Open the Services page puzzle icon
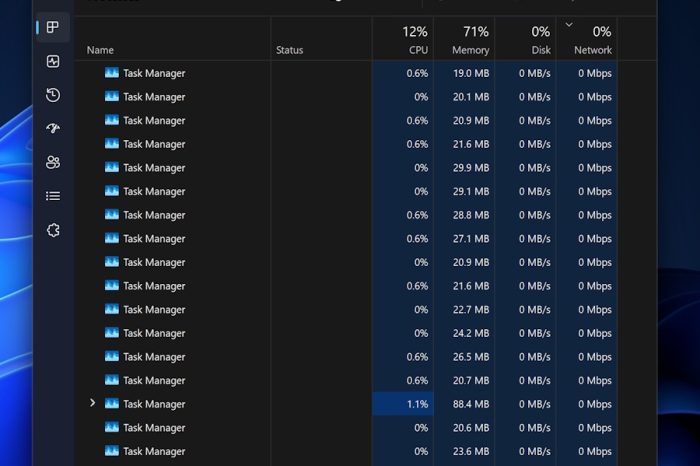The image size is (700, 466). (53, 230)
